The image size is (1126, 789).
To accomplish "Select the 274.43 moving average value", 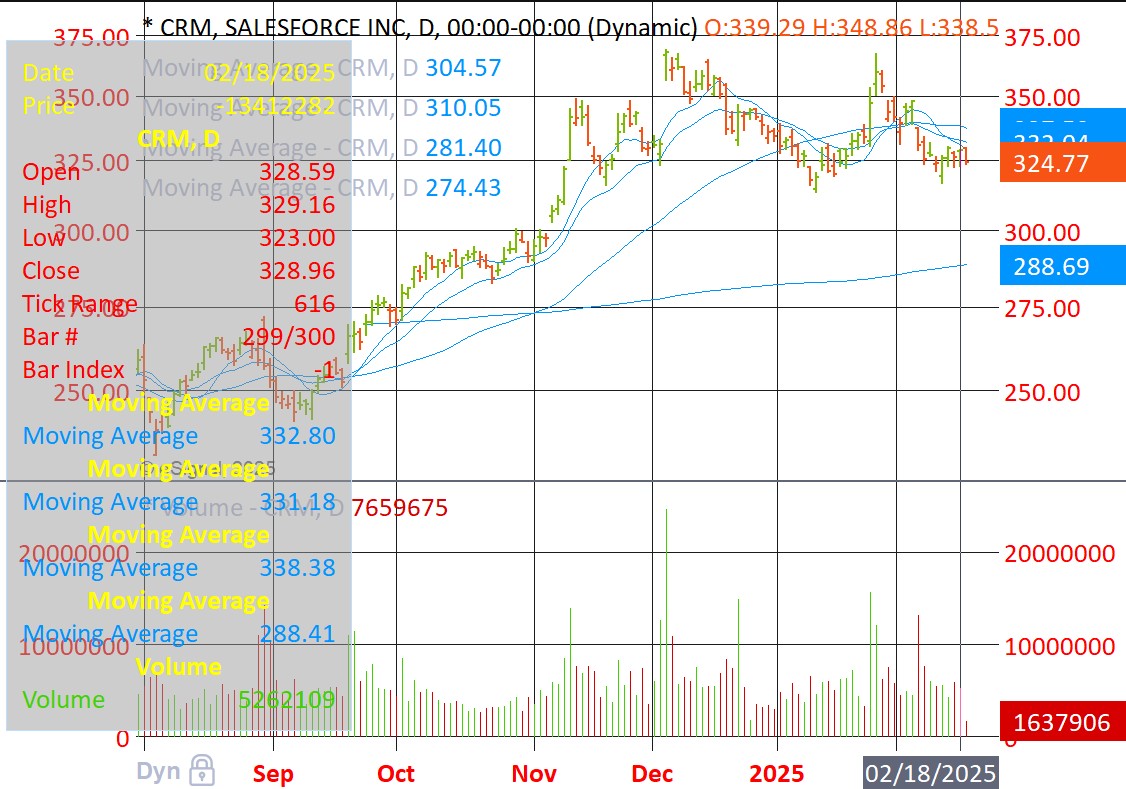I will [x=463, y=188].
